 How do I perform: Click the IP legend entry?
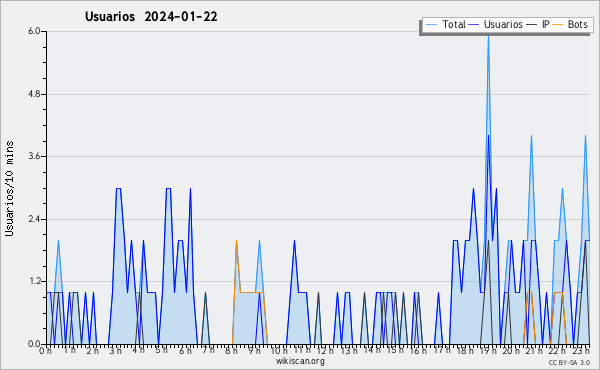point(538,24)
